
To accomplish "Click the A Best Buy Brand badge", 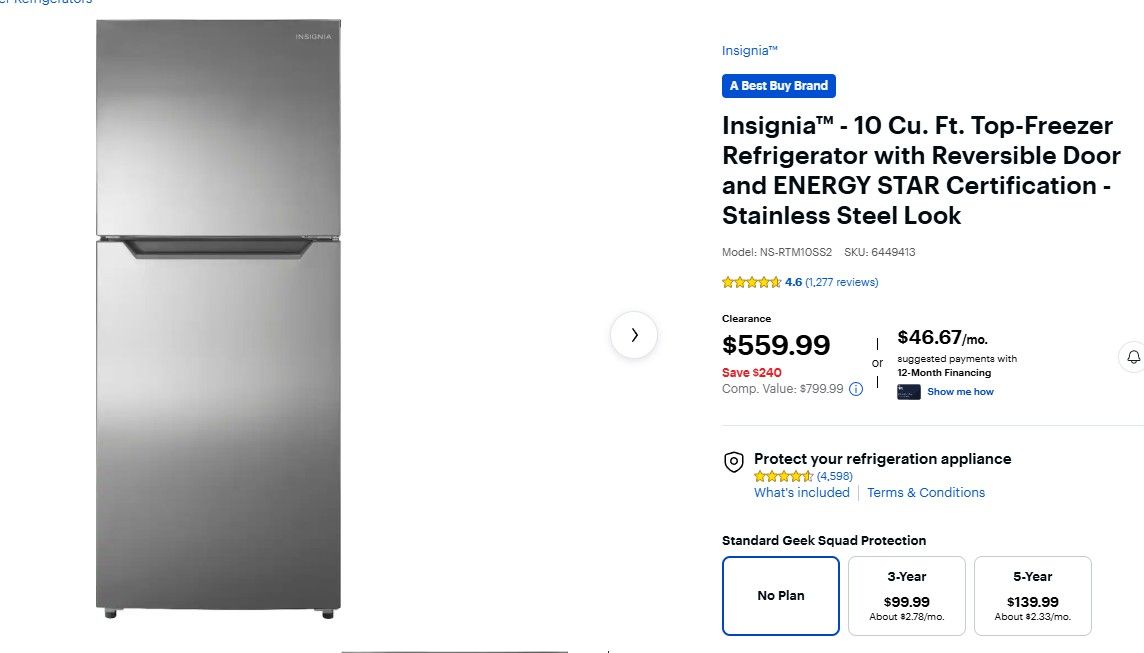I will 779,86.
